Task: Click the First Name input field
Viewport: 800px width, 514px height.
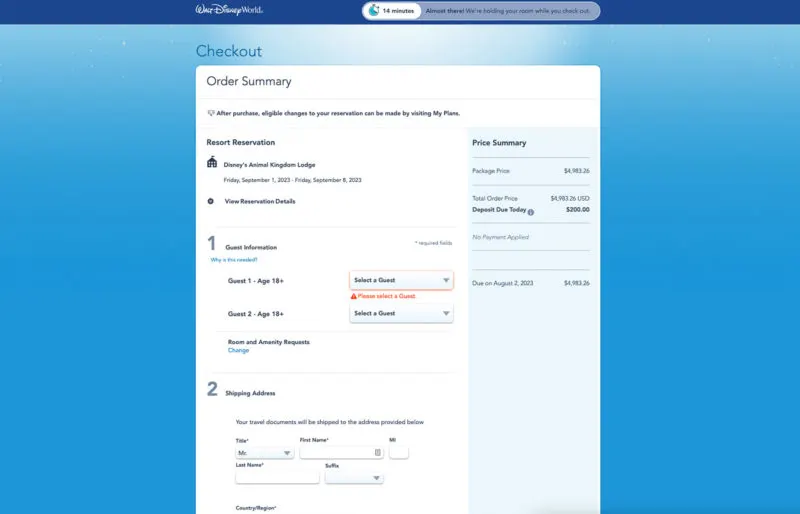Action: (341, 452)
